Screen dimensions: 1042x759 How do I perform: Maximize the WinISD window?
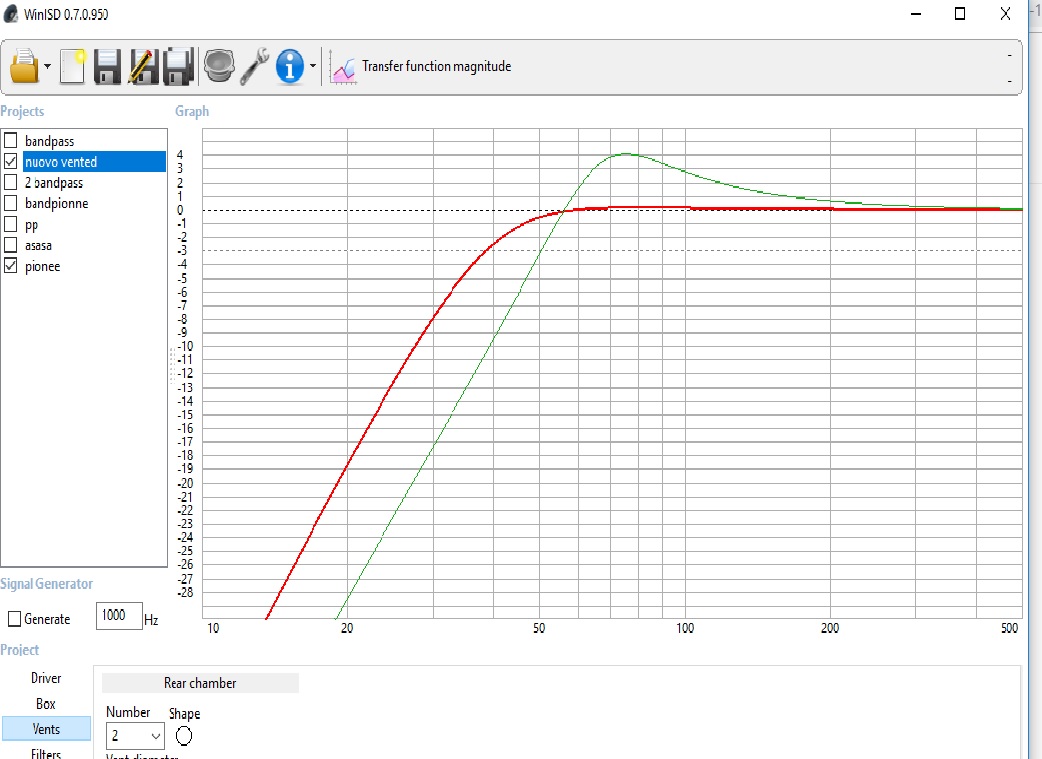click(960, 14)
